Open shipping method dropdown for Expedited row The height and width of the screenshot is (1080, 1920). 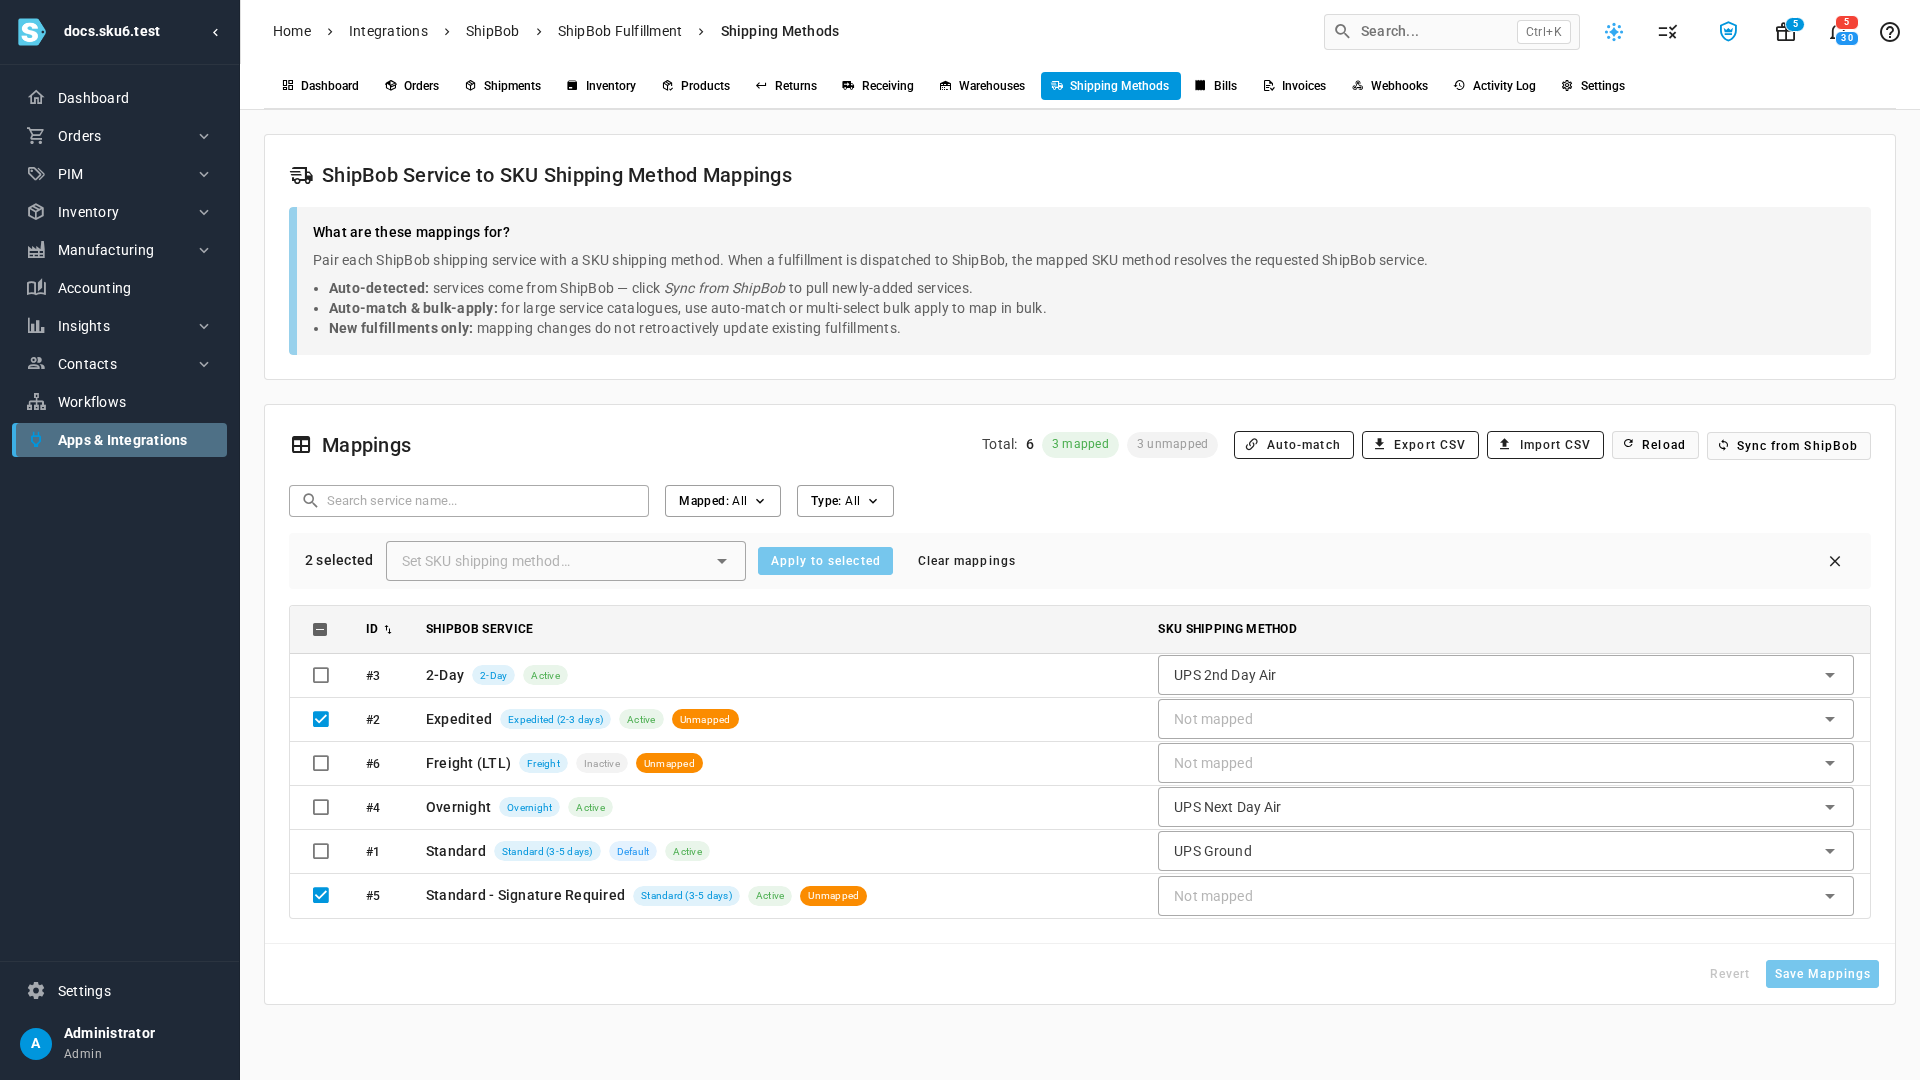pos(1505,719)
